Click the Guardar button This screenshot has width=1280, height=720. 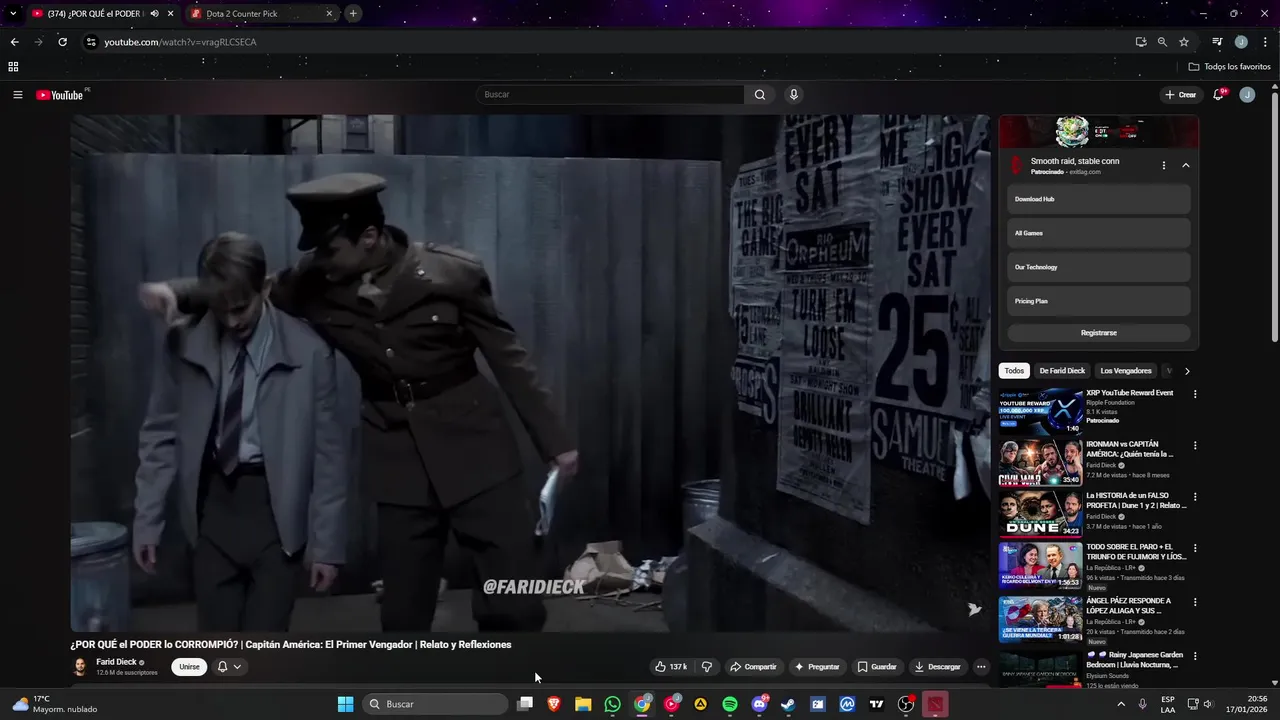click(x=877, y=667)
